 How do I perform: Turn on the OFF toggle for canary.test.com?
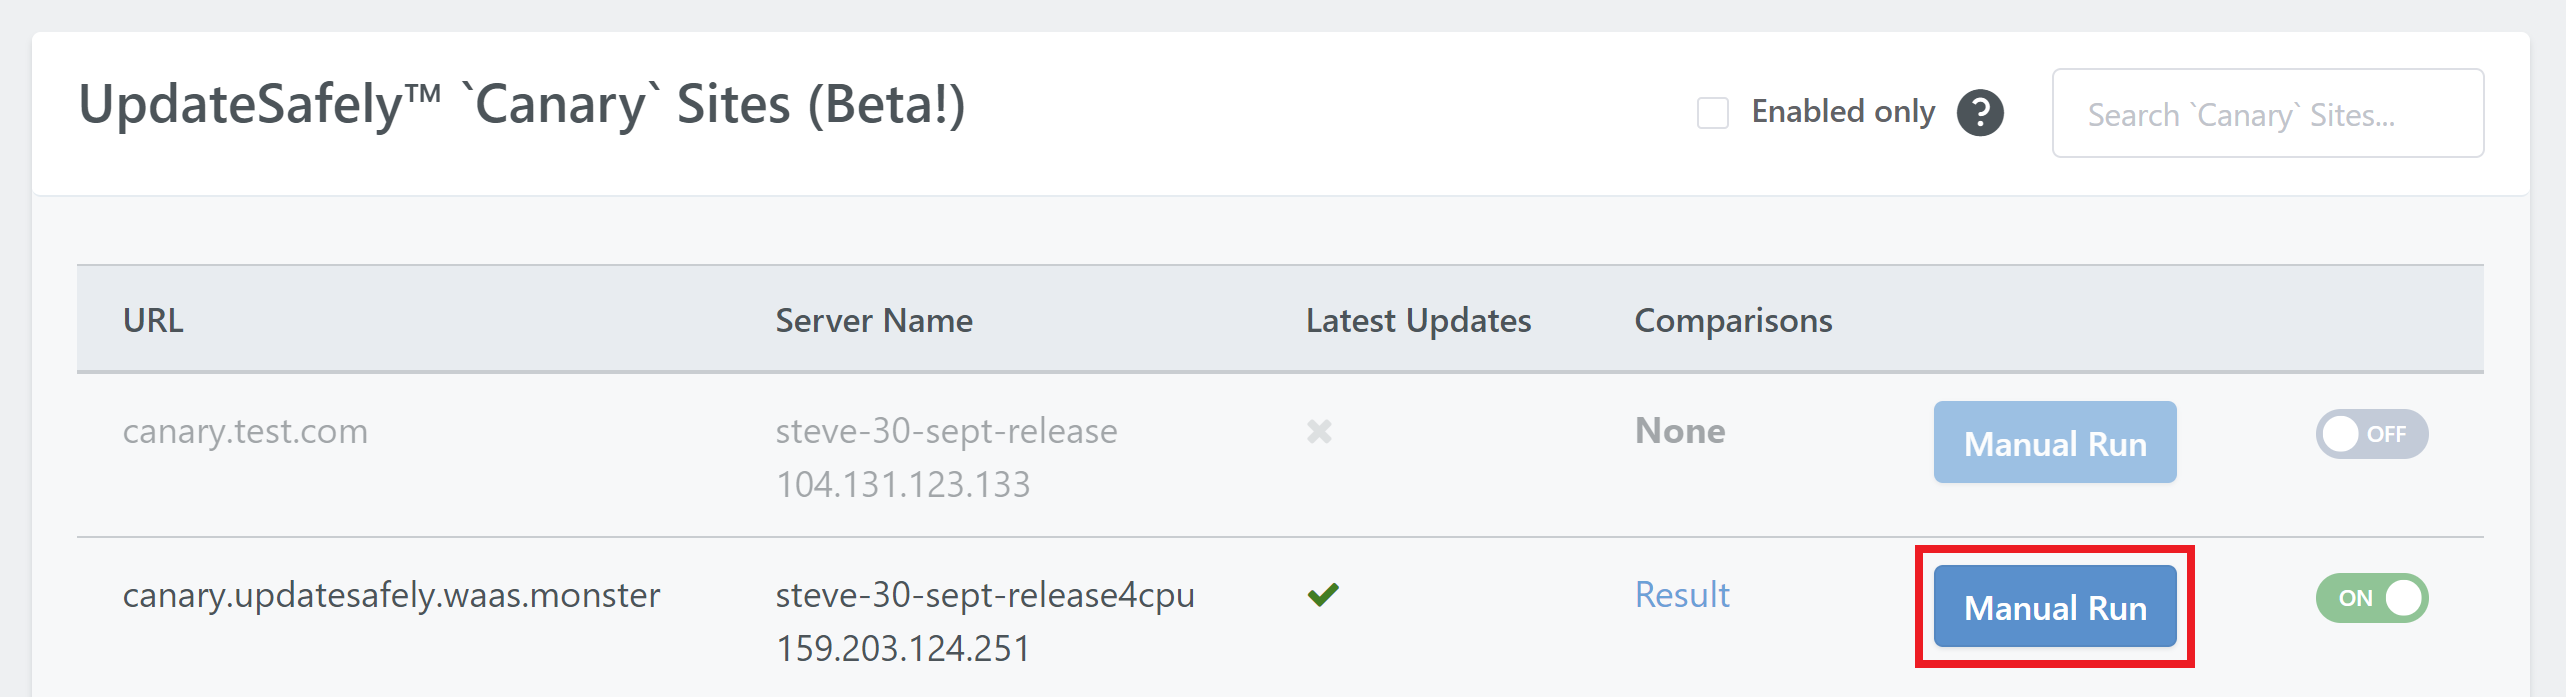point(2371,434)
